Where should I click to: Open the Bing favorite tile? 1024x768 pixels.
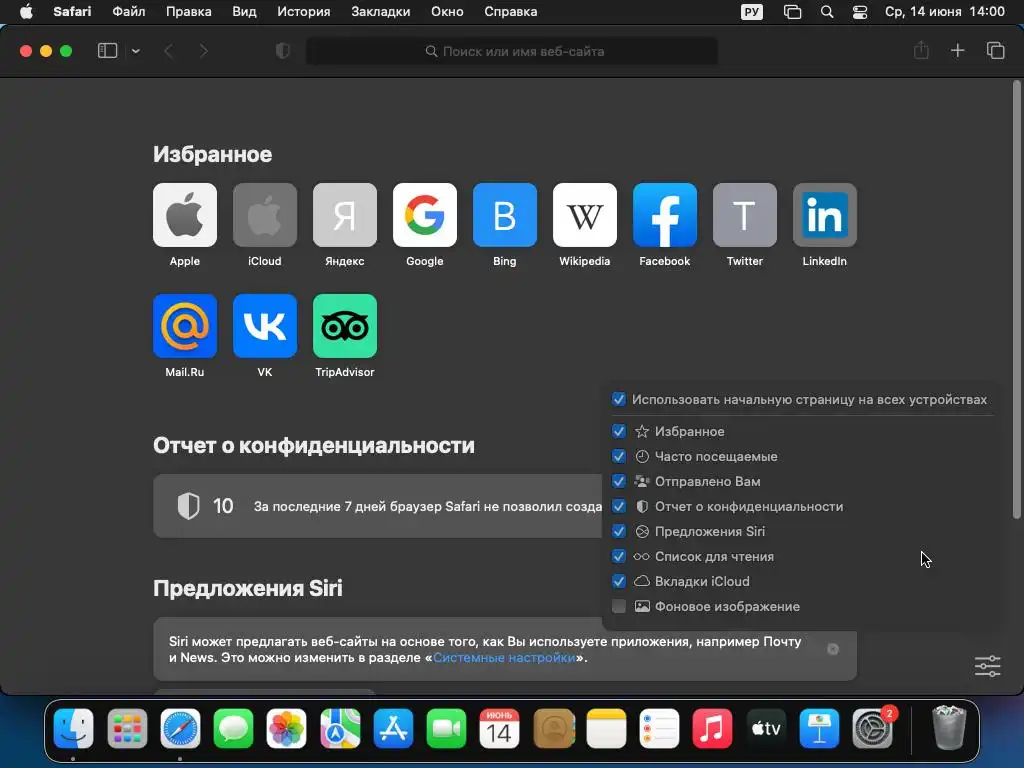[x=505, y=215]
